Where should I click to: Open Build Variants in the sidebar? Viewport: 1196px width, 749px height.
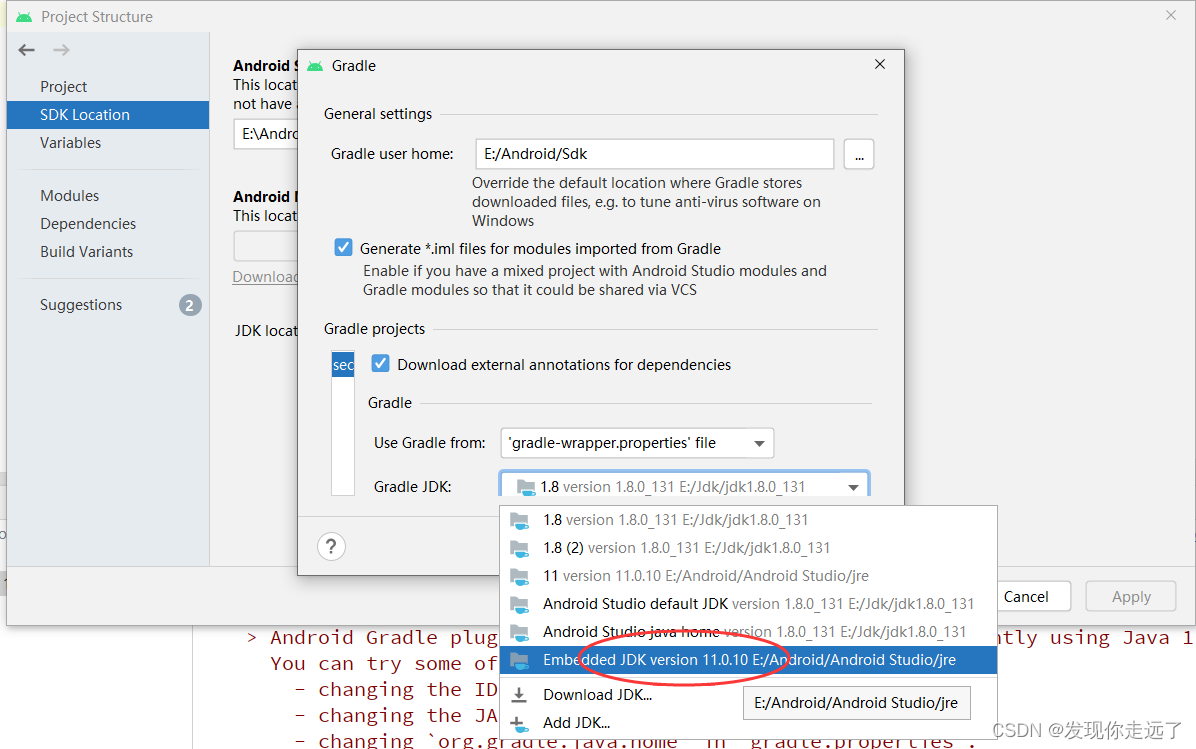[x=86, y=252]
